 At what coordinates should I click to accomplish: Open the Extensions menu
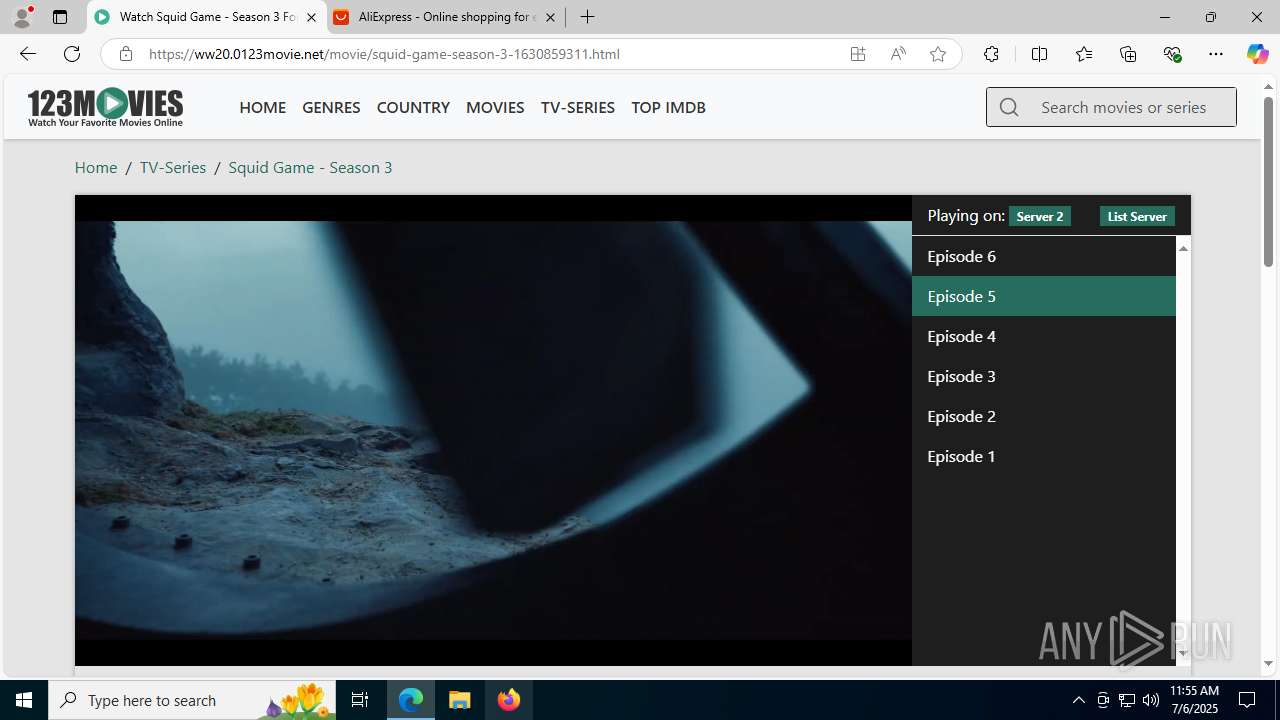tap(991, 54)
